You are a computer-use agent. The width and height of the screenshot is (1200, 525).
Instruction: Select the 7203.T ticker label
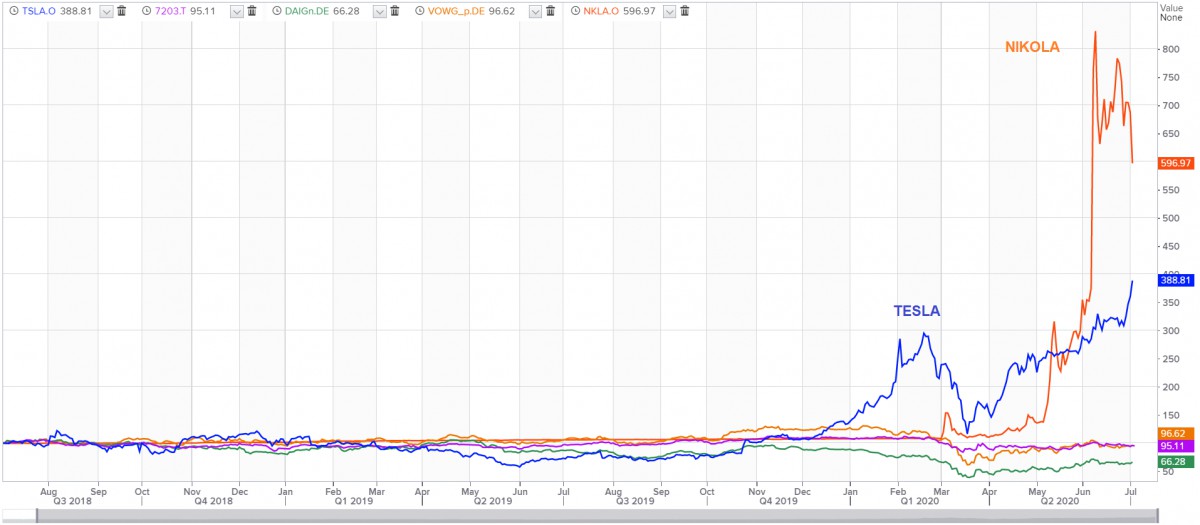click(169, 11)
